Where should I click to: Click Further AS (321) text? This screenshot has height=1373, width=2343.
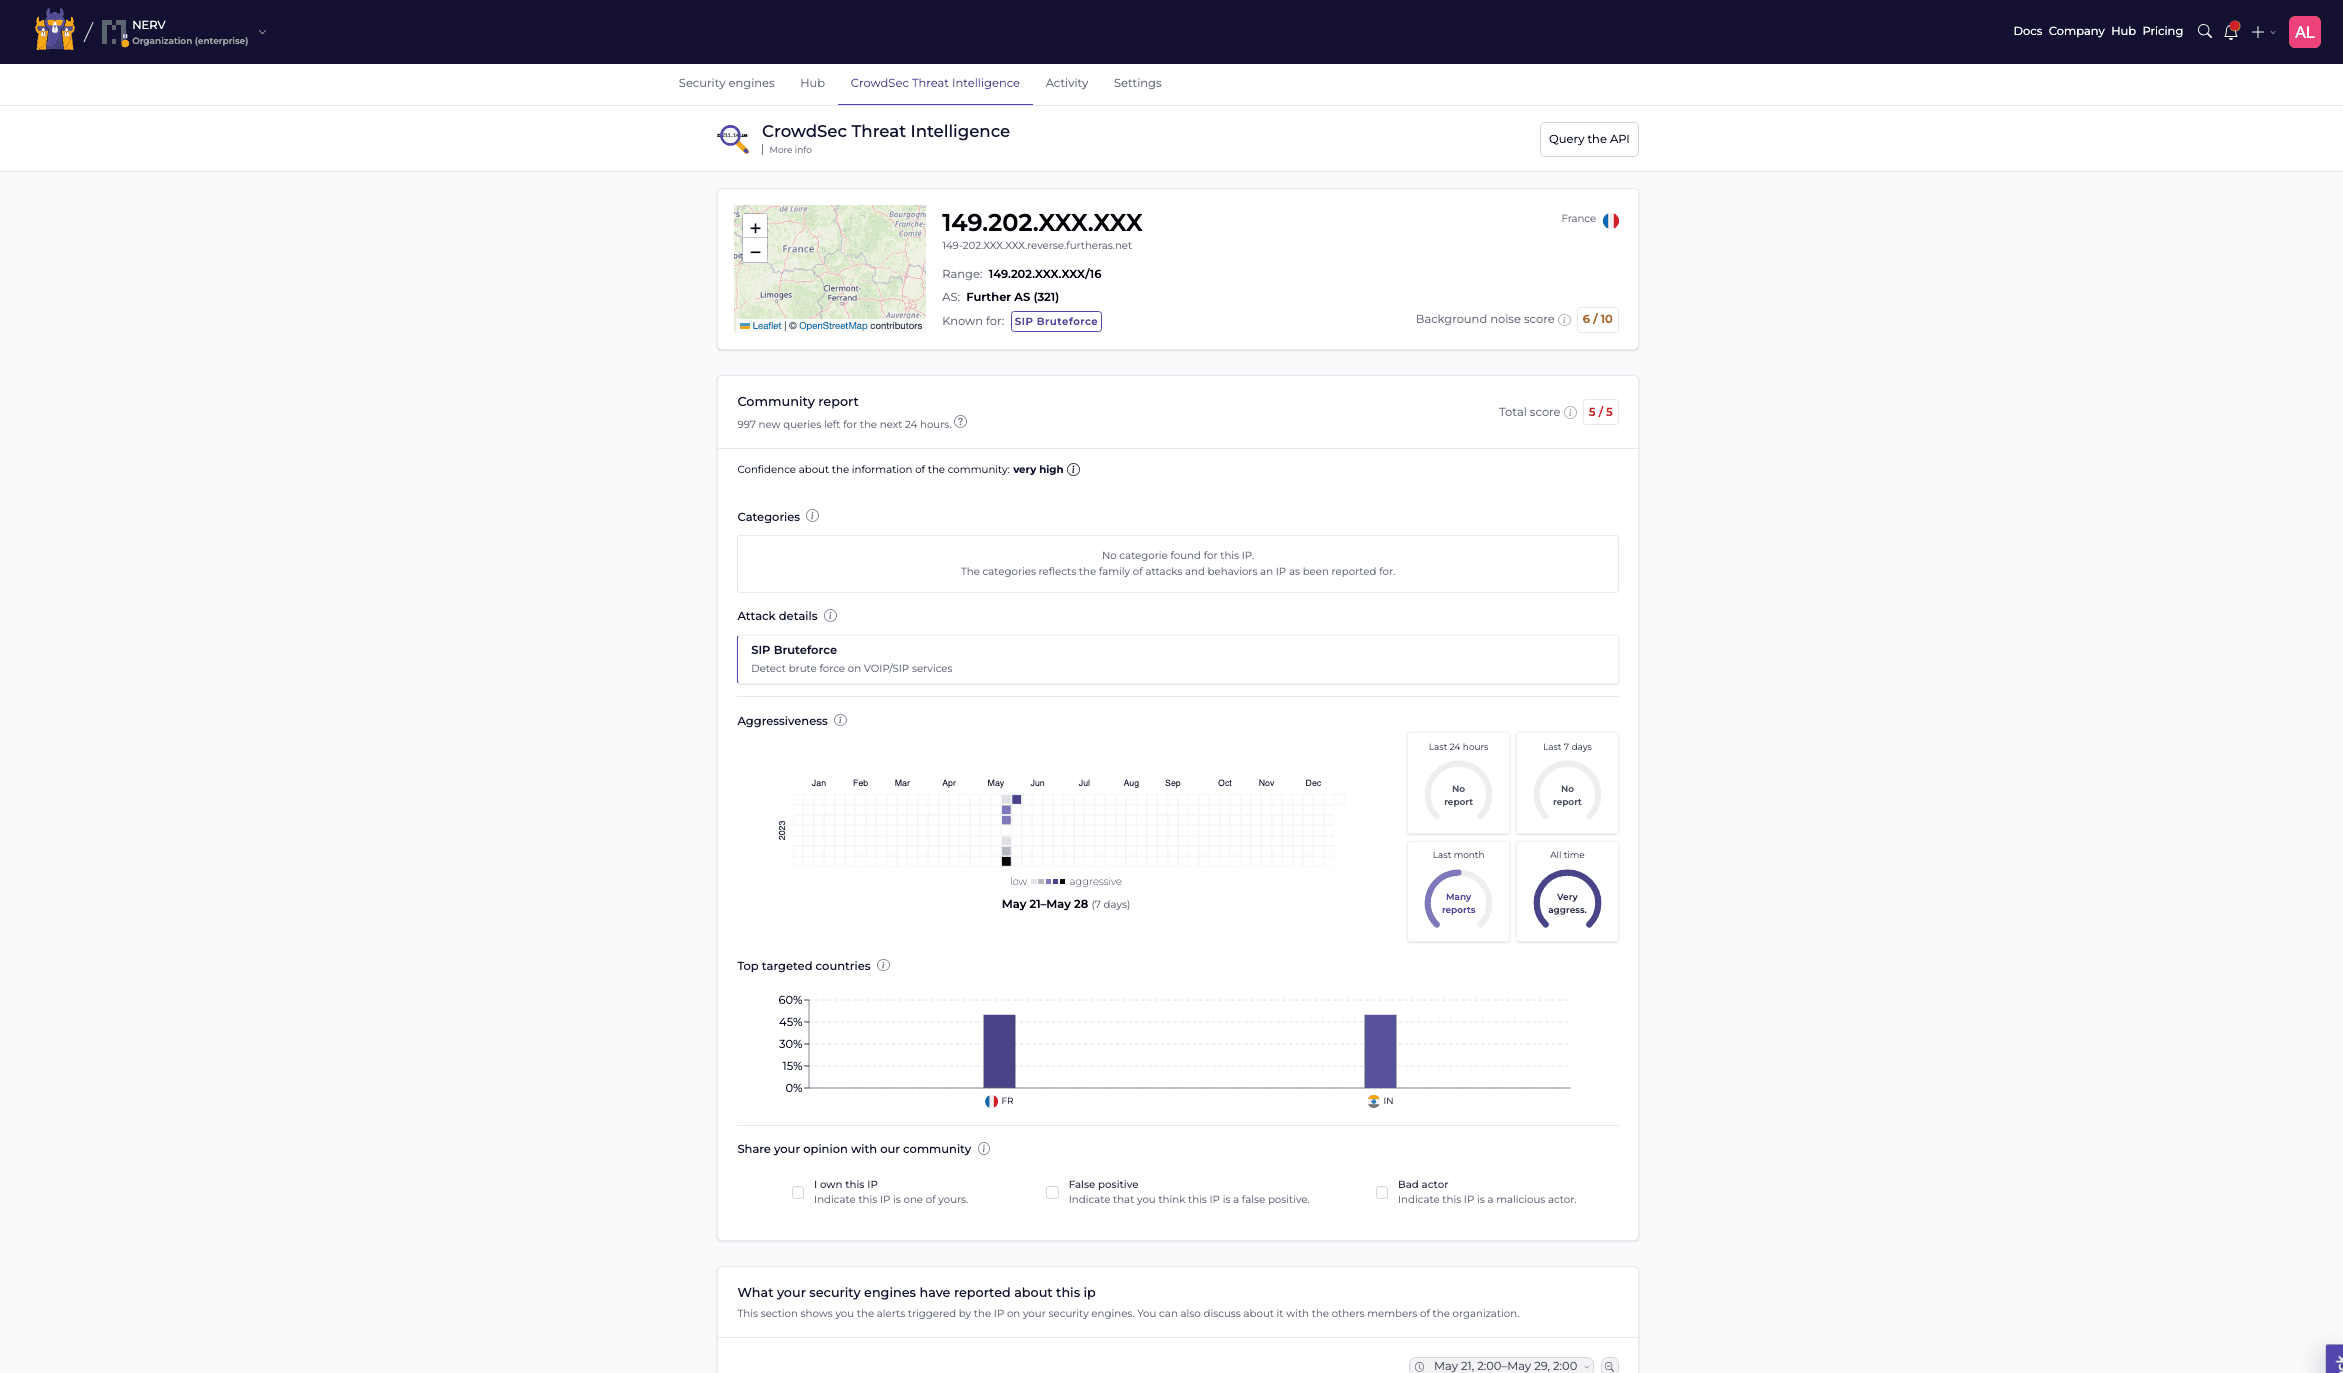click(x=1012, y=297)
